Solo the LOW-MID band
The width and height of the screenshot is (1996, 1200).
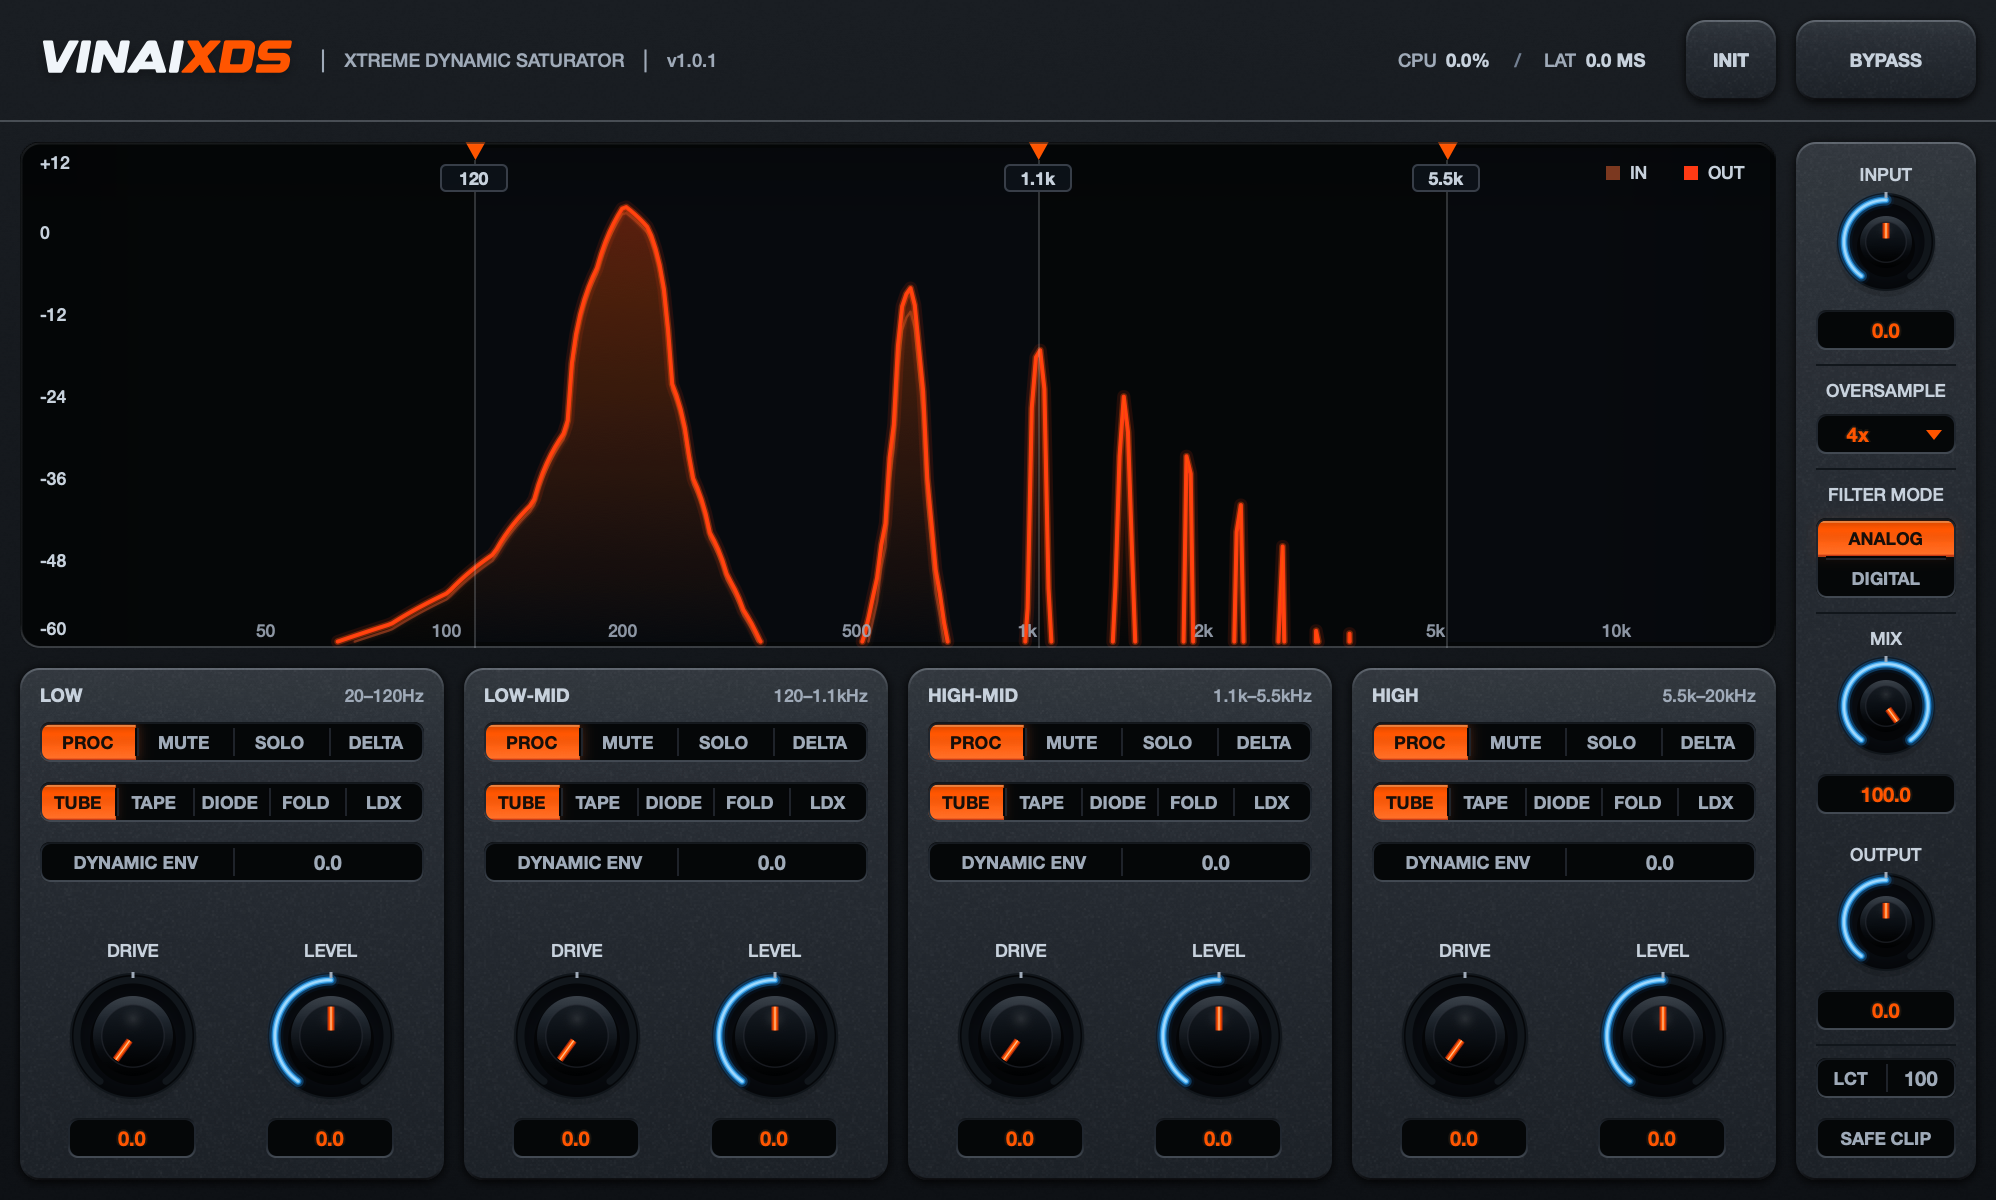click(x=723, y=742)
